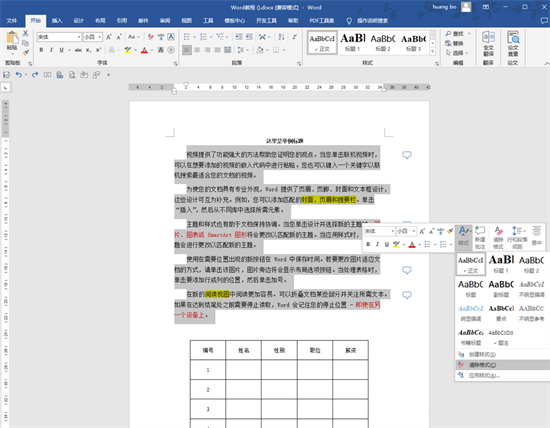Click the Undo arrow in quick access toolbar

pos(19,75)
